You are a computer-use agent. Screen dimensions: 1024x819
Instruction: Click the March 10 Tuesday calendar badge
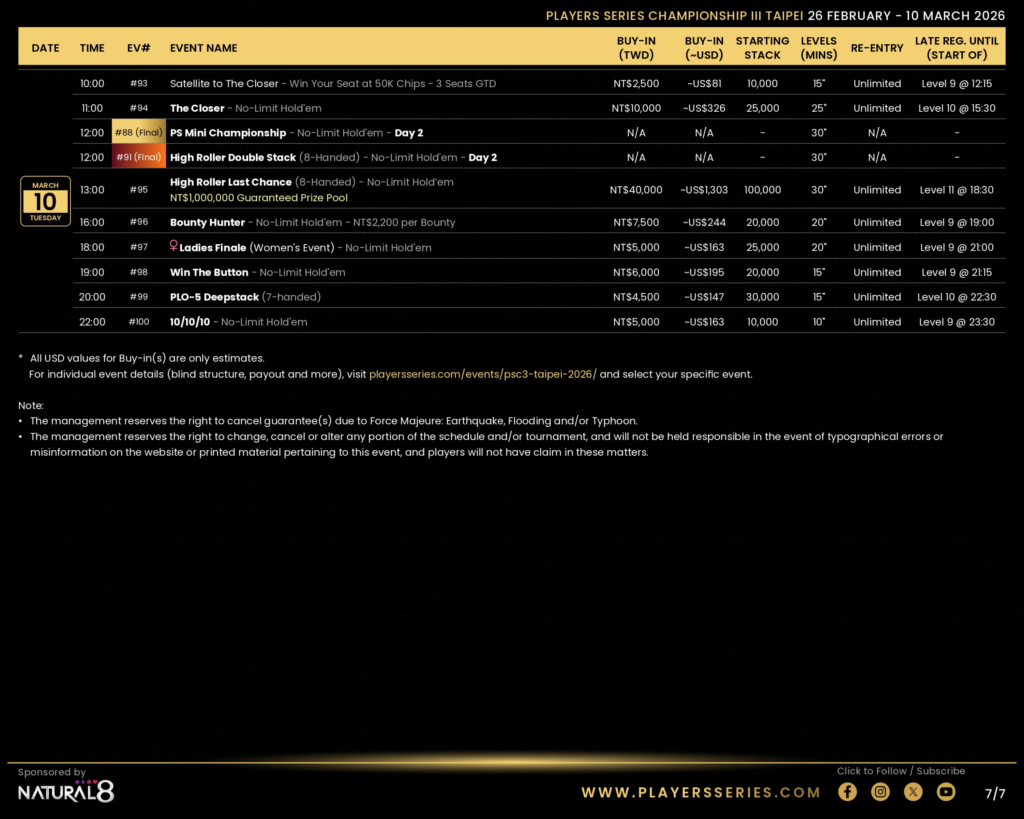(45, 201)
